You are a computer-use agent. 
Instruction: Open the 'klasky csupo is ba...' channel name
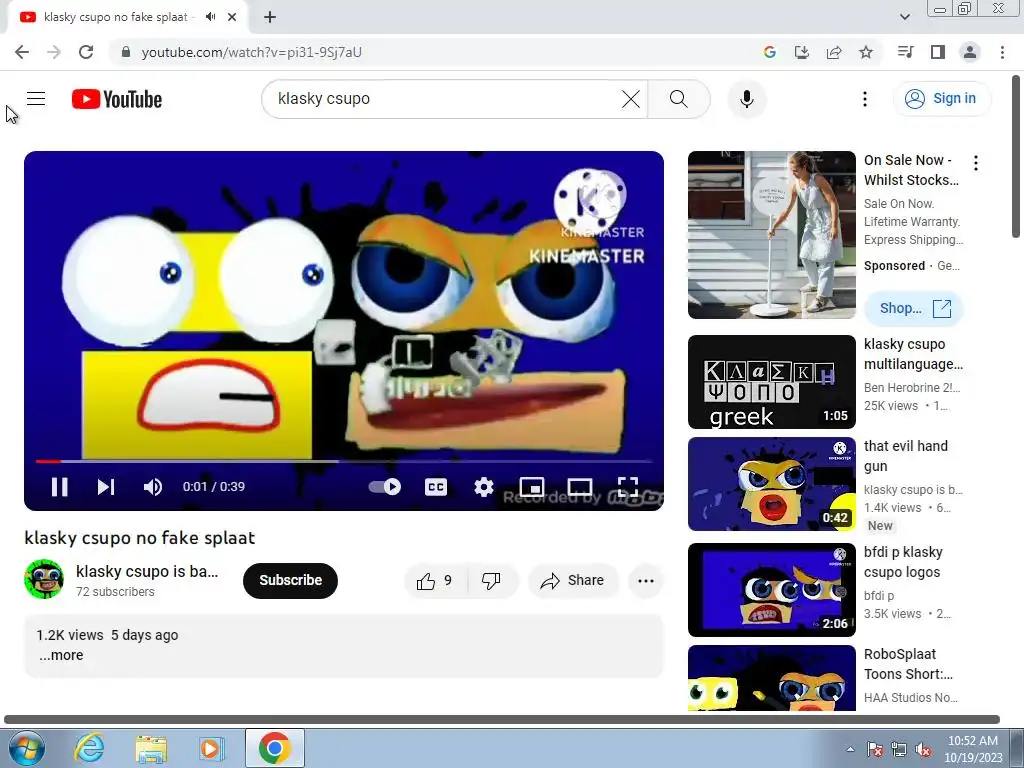[147, 571]
